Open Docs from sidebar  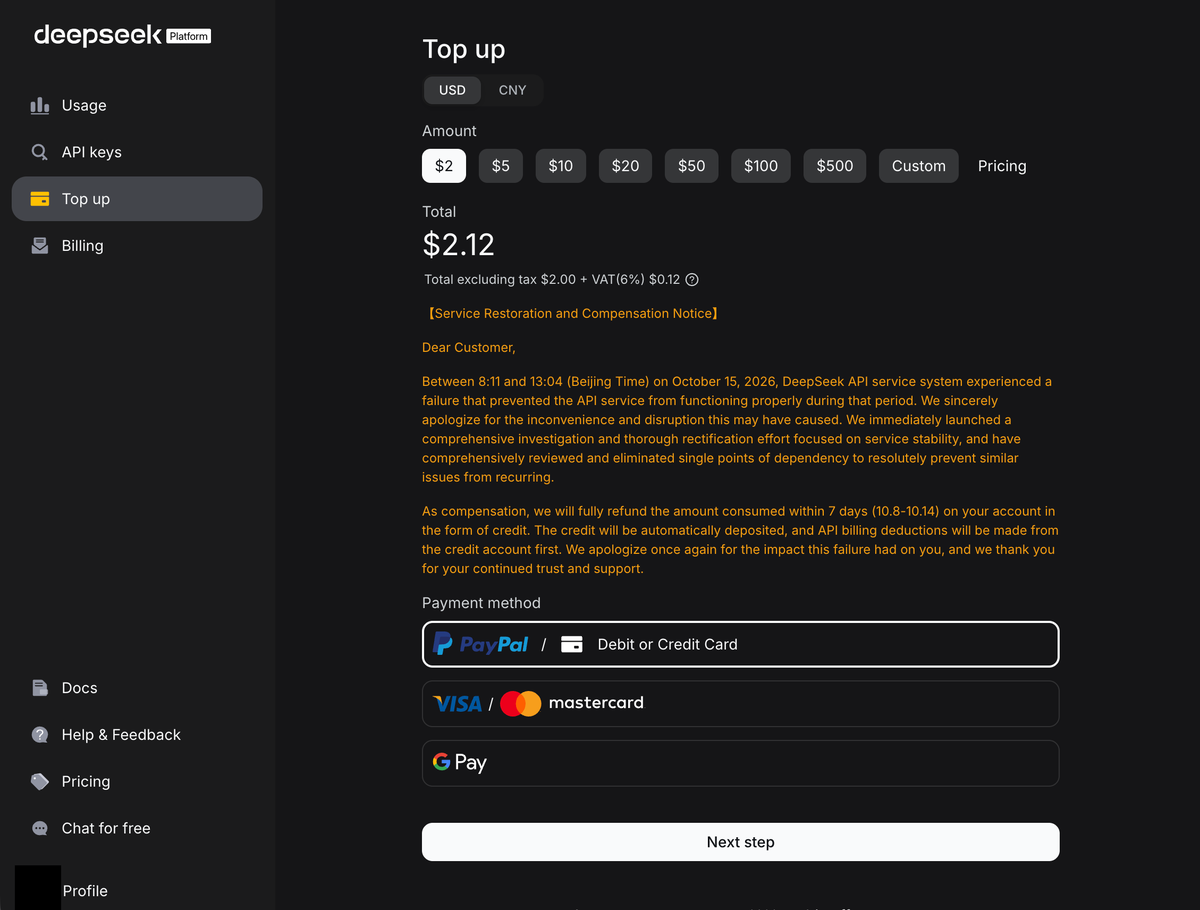tap(137, 688)
